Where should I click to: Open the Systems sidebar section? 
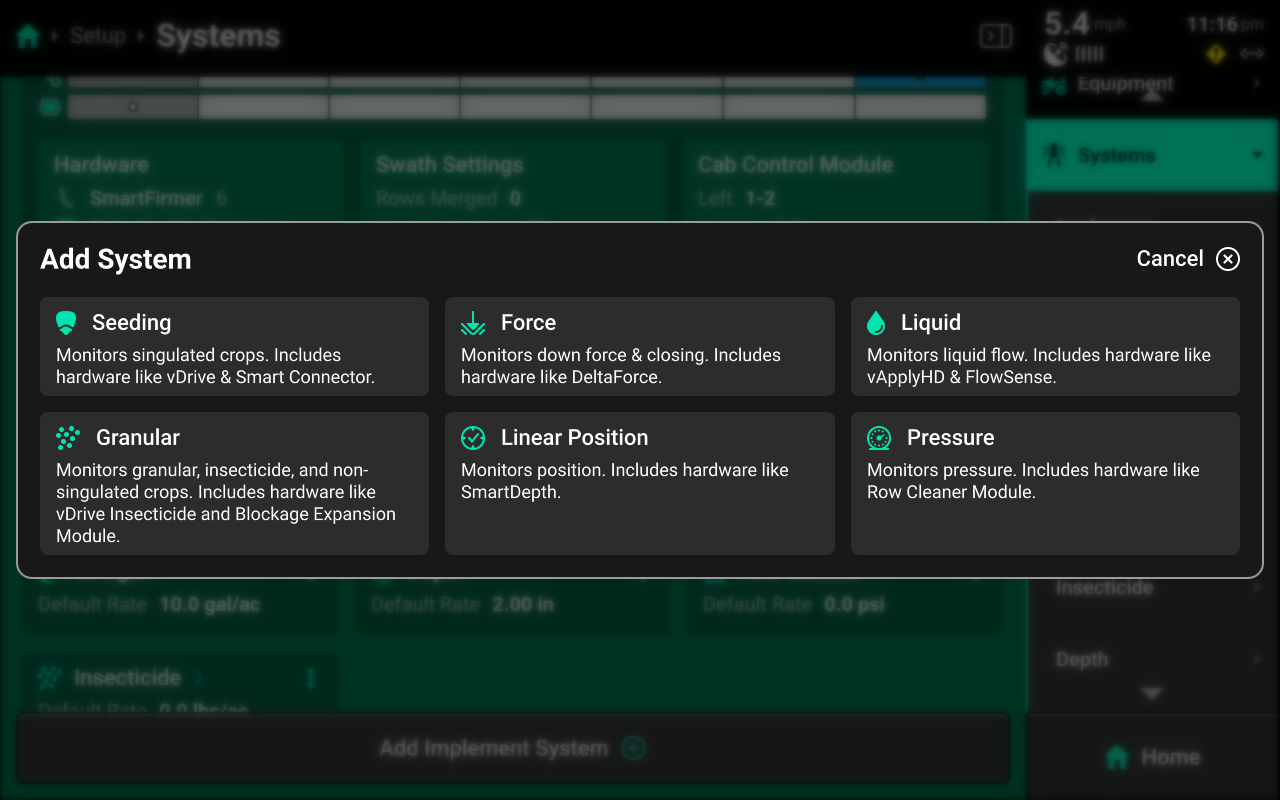pos(1153,156)
